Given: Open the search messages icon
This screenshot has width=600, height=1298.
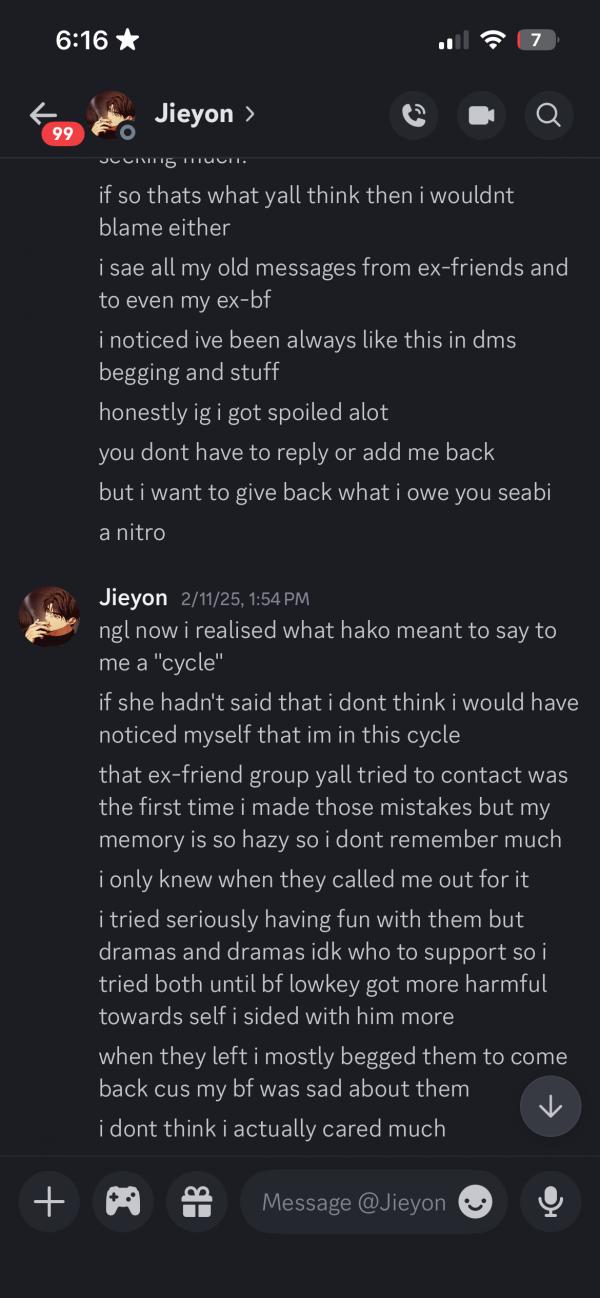Looking at the screenshot, I should click(x=548, y=115).
